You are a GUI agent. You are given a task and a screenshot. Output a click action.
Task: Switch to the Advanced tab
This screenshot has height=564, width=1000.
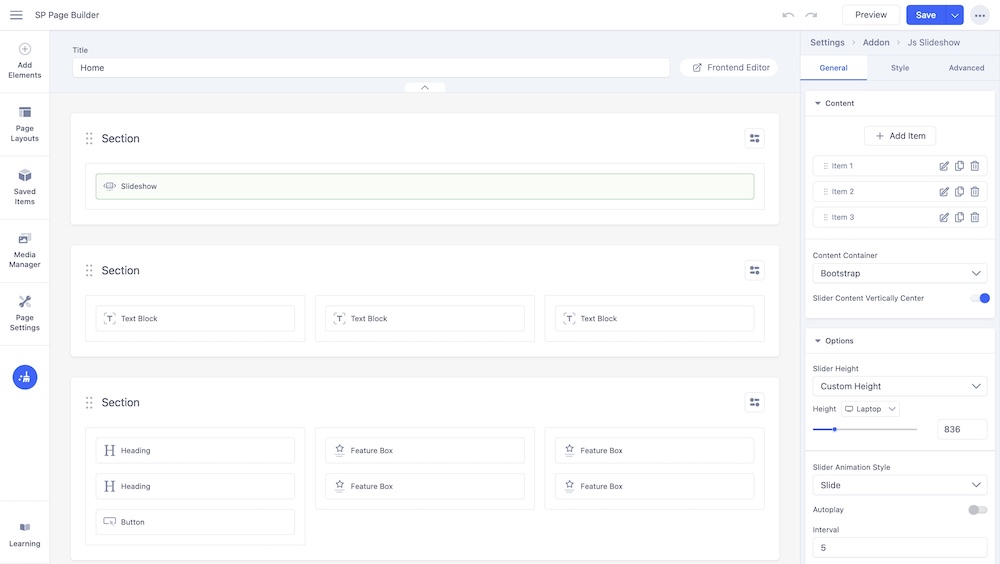tap(966, 68)
